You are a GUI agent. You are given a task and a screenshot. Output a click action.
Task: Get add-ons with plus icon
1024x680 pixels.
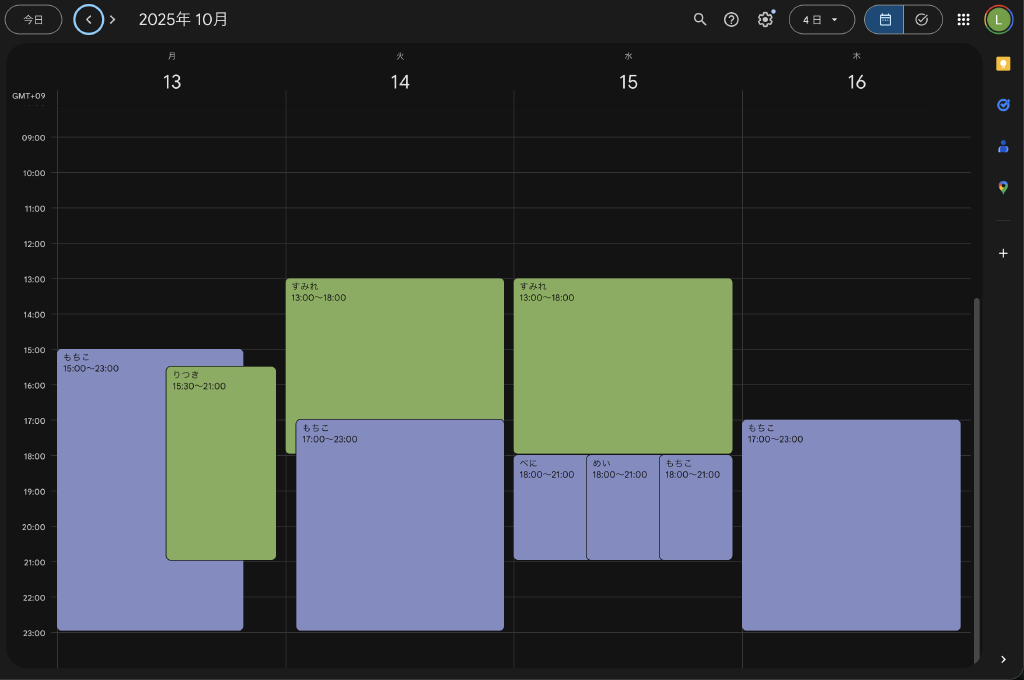[x=1003, y=253]
